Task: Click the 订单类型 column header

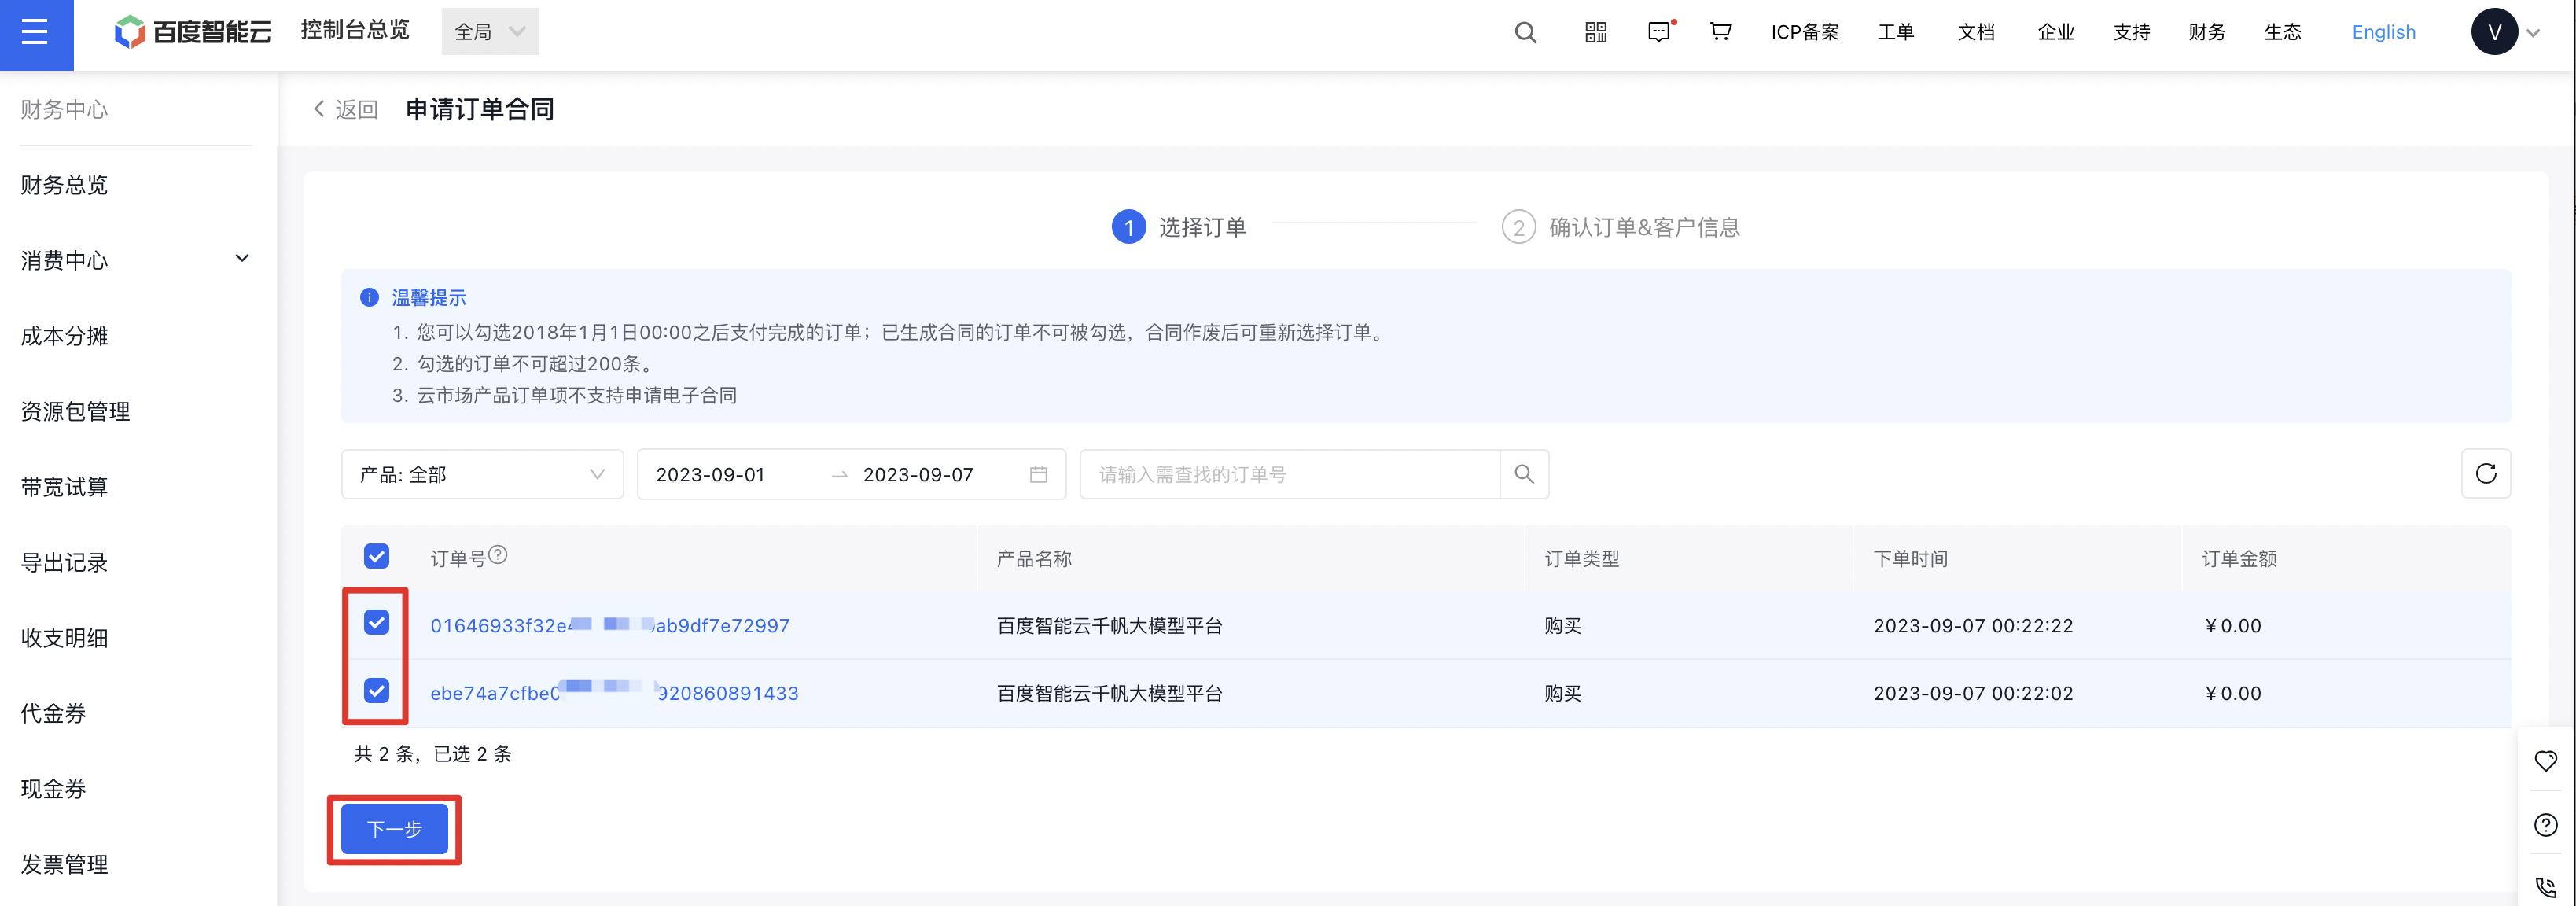Action: (x=1582, y=559)
